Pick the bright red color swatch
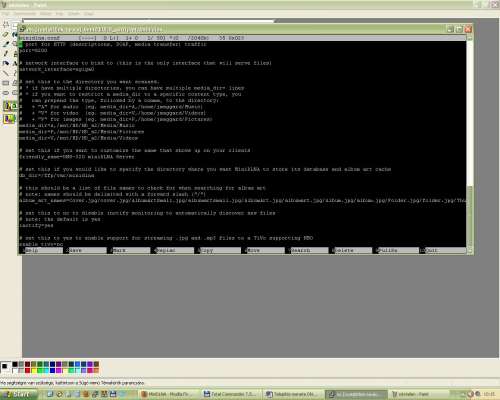The width and height of the screenshot is (500, 400). pyautogui.click(x=27, y=370)
